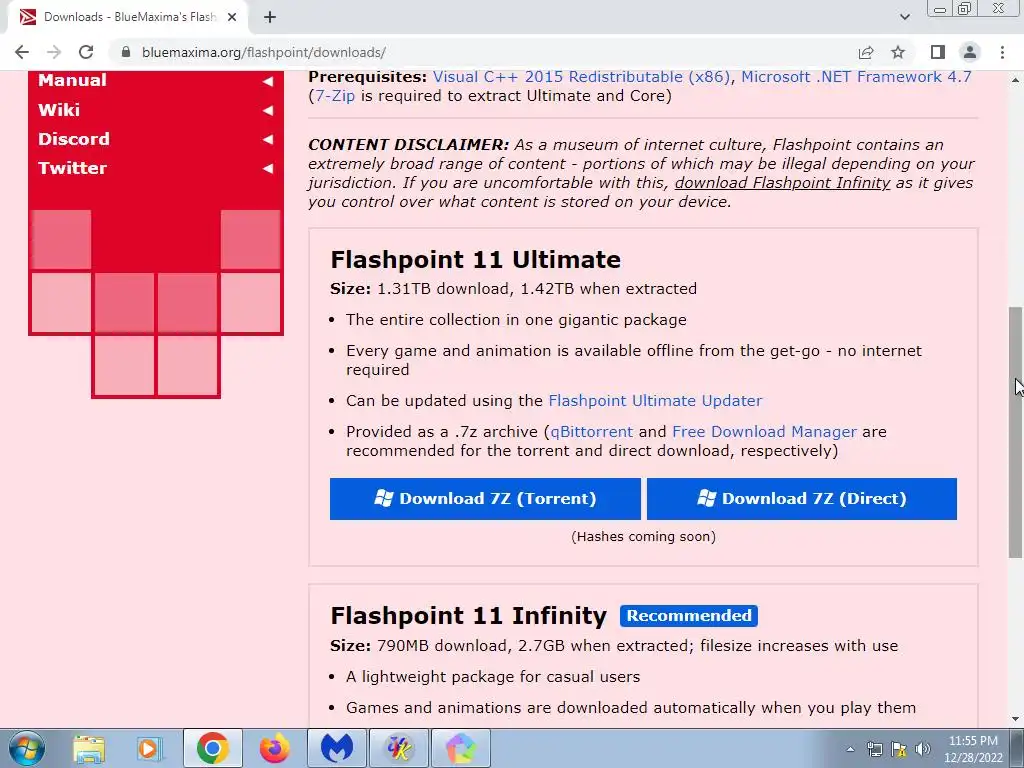Bookmark this page with star icon
The image size is (1024, 768).
898,52
